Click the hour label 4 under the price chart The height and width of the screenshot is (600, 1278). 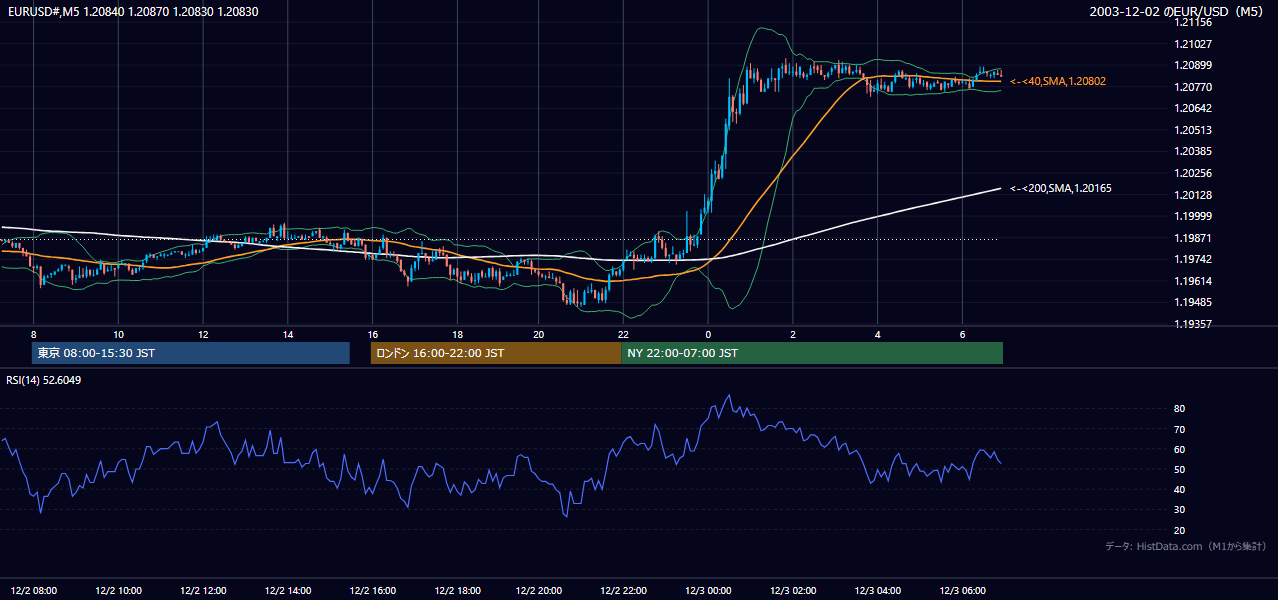click(x=877, y=334)
